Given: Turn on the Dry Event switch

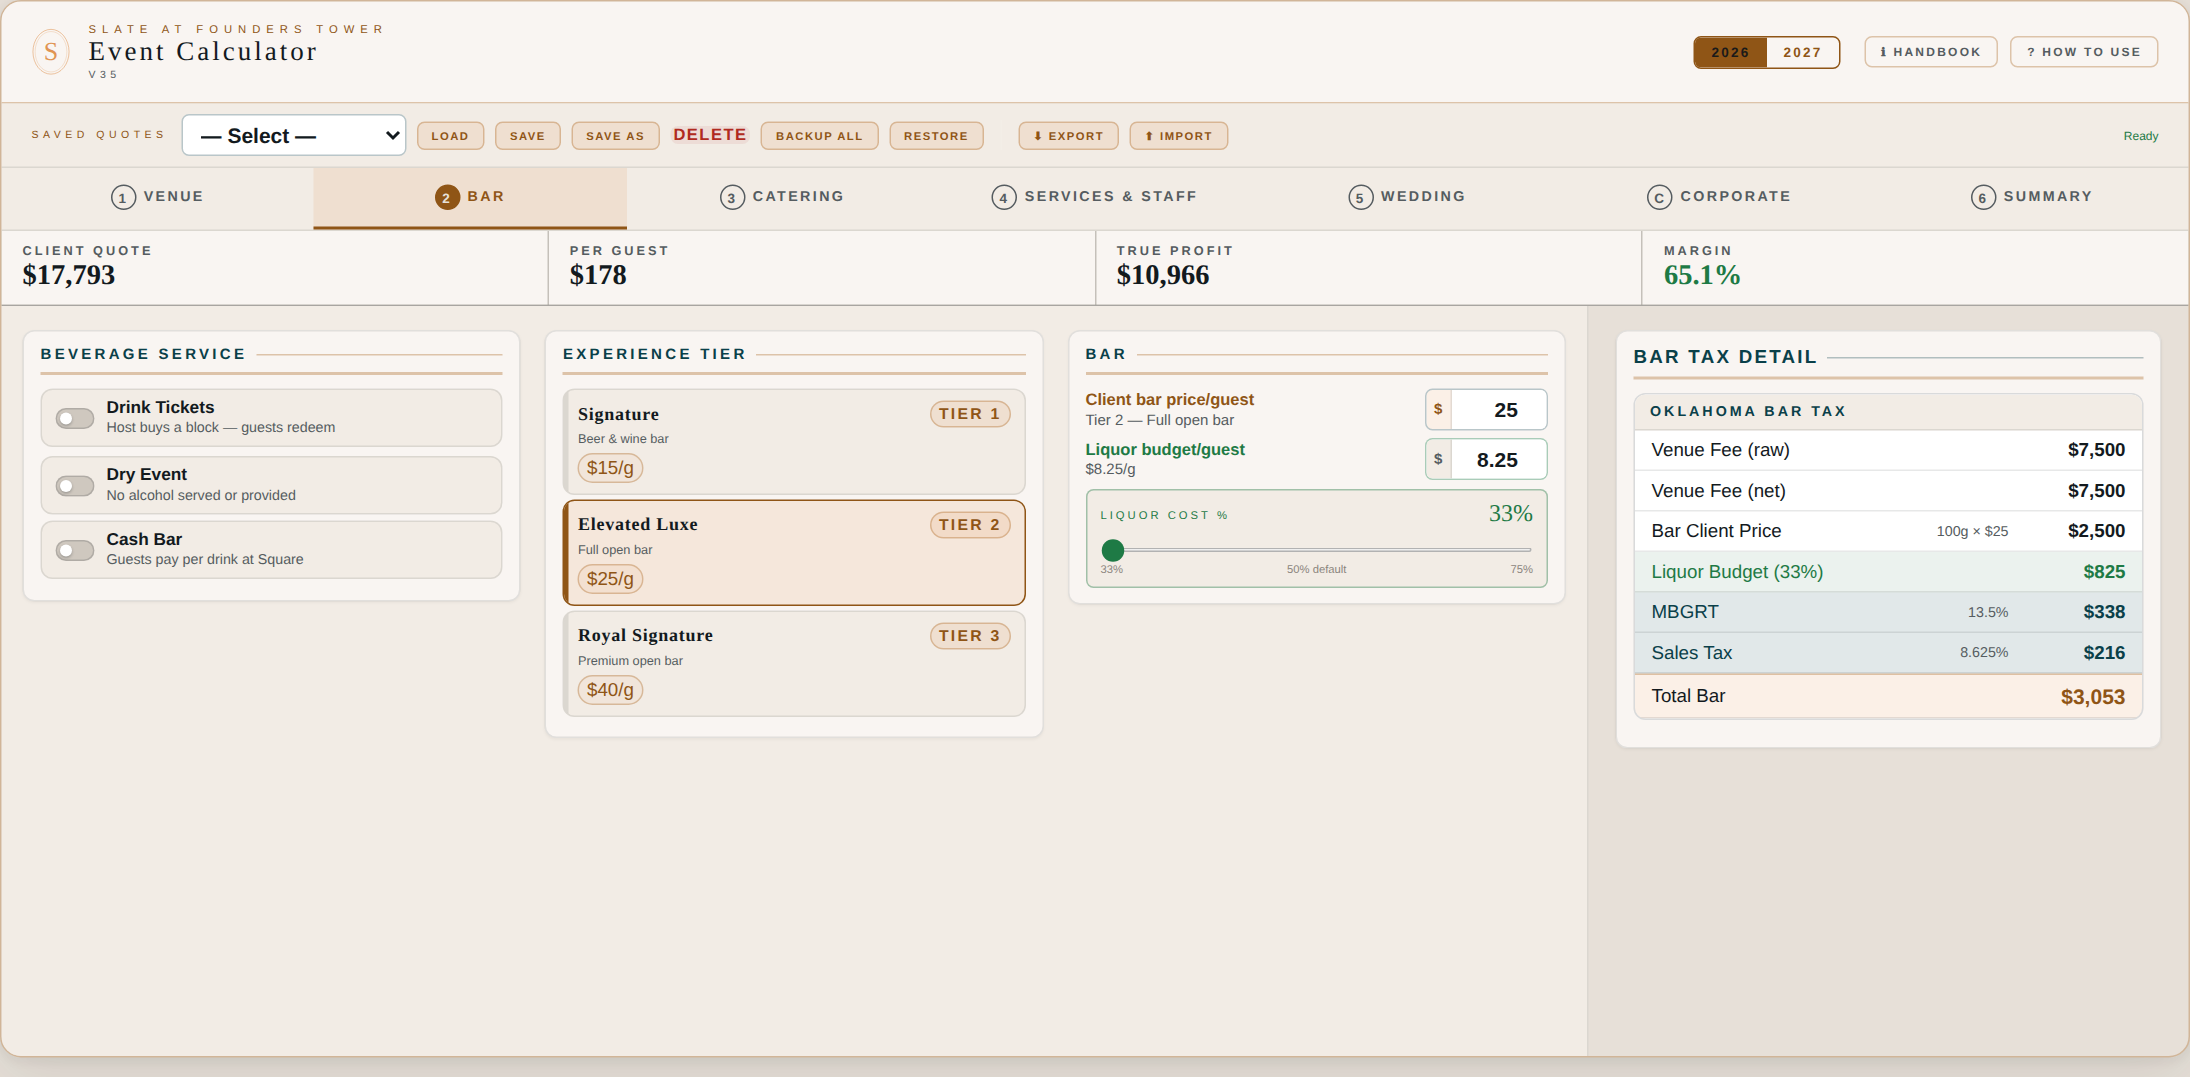Looking at the screenshot, I should [75, 486].
